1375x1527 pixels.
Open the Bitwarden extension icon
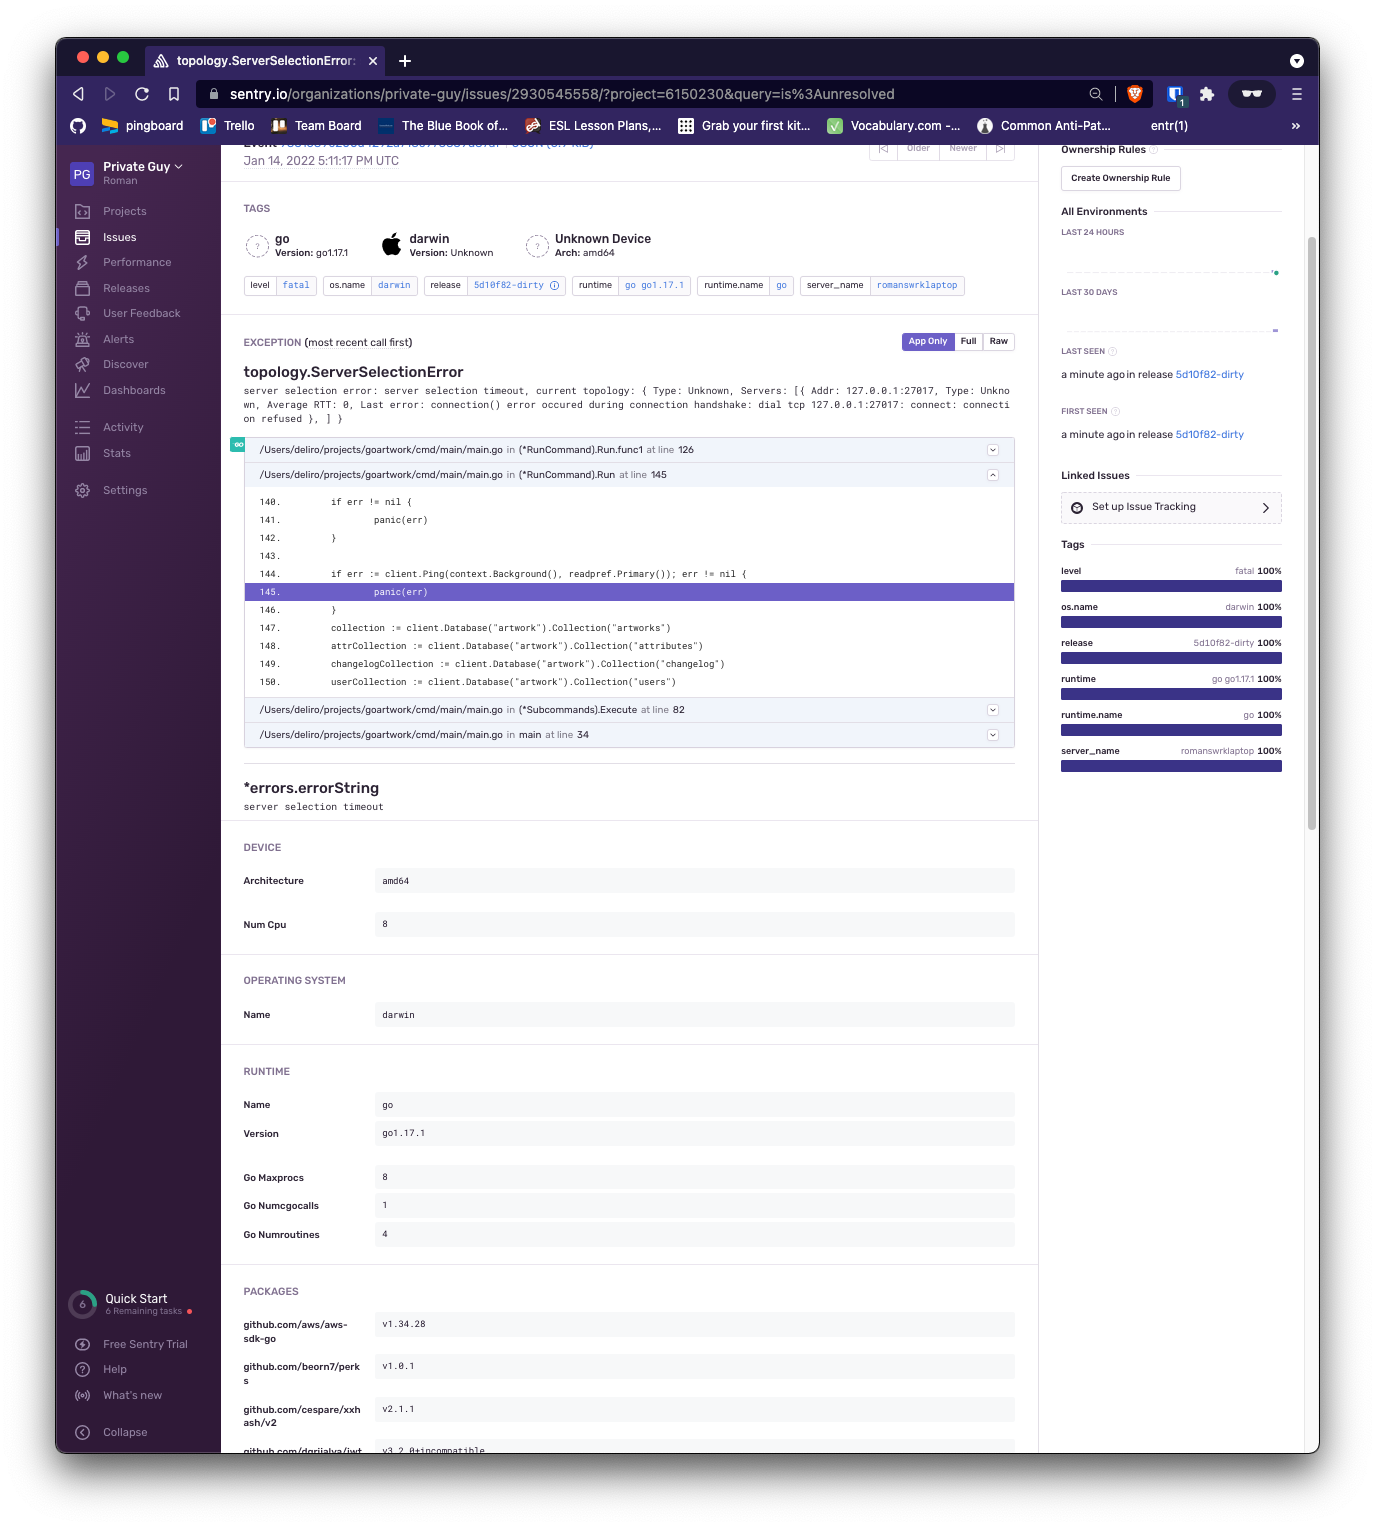click(x=1176, y=94)
